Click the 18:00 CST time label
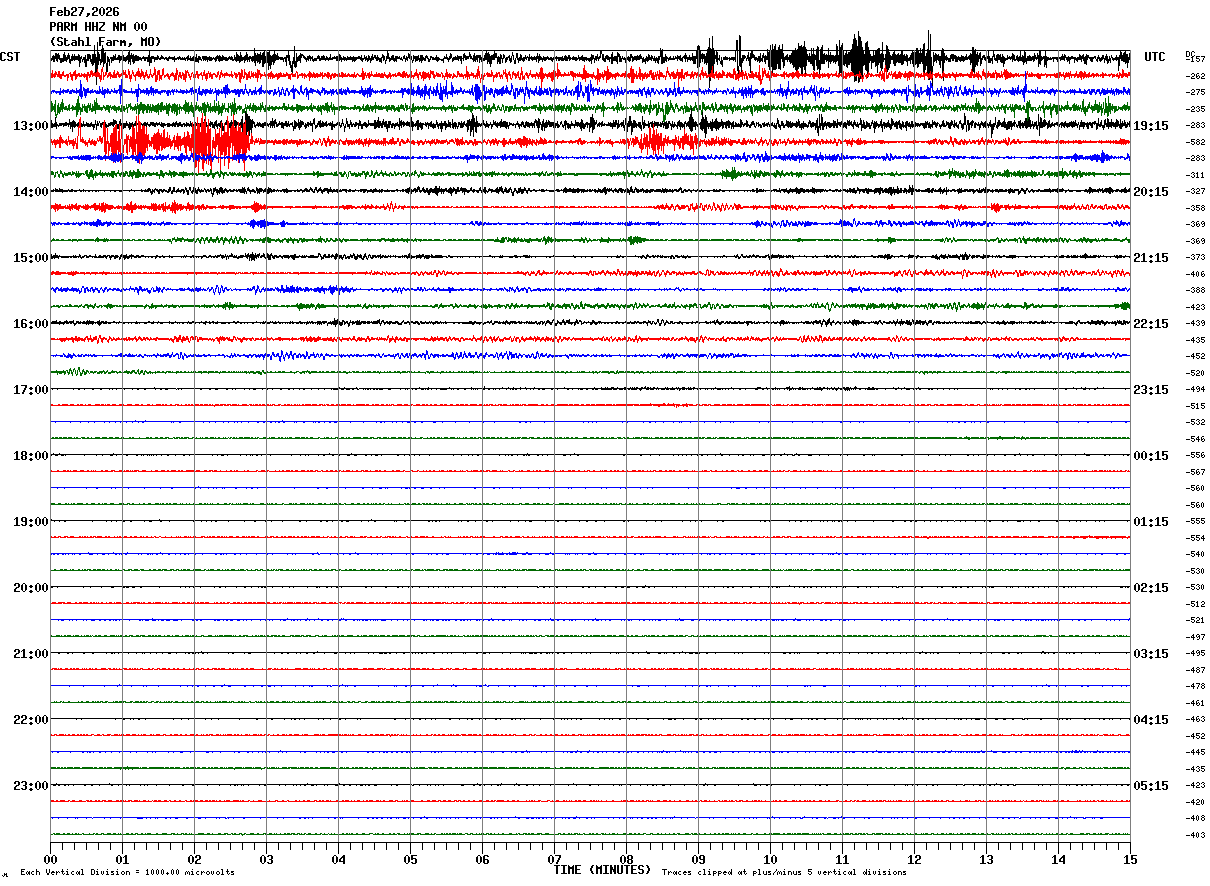The image size is (1210, 886). [x=31, y=456]
